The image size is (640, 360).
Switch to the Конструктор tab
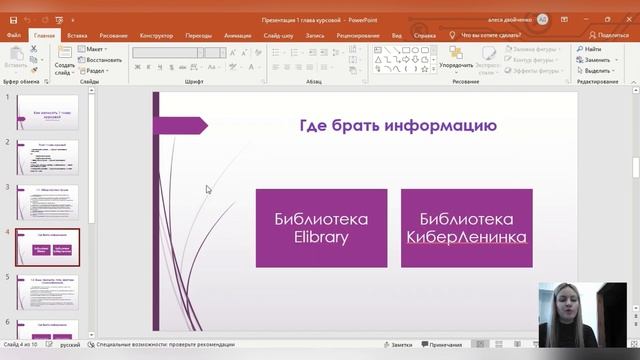156,36
